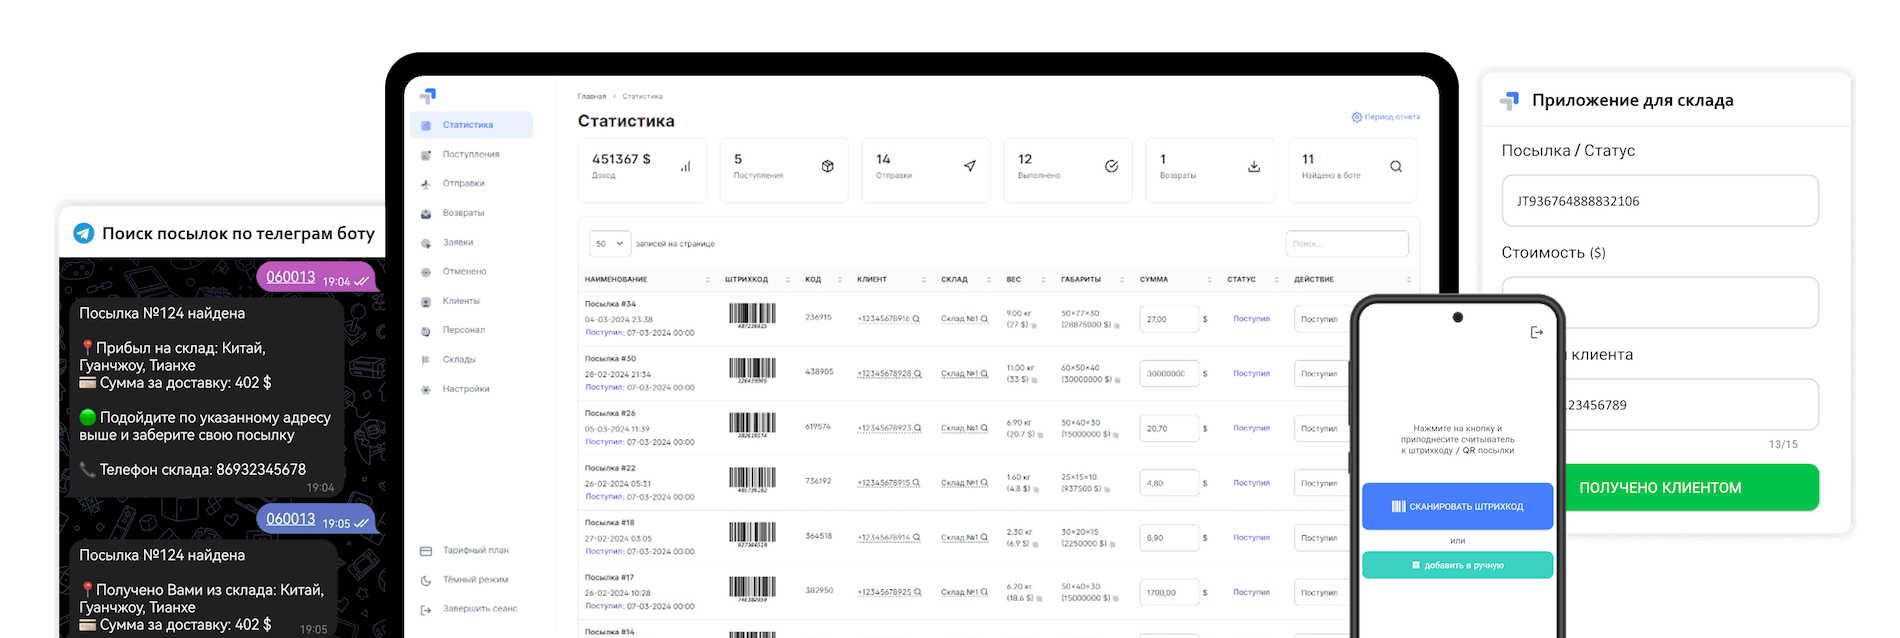This screenshot has height=638, width=1900.
Task: Tap the добавить в ручную button
Action: coord(1457,565)
